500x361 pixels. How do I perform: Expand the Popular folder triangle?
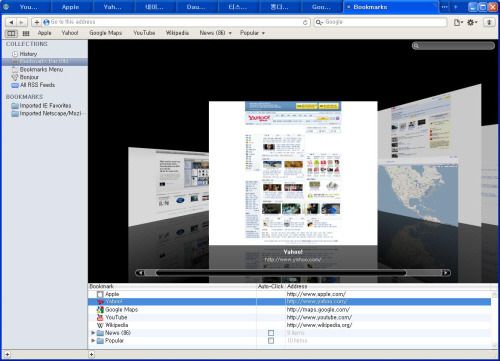tap(93, 341)
